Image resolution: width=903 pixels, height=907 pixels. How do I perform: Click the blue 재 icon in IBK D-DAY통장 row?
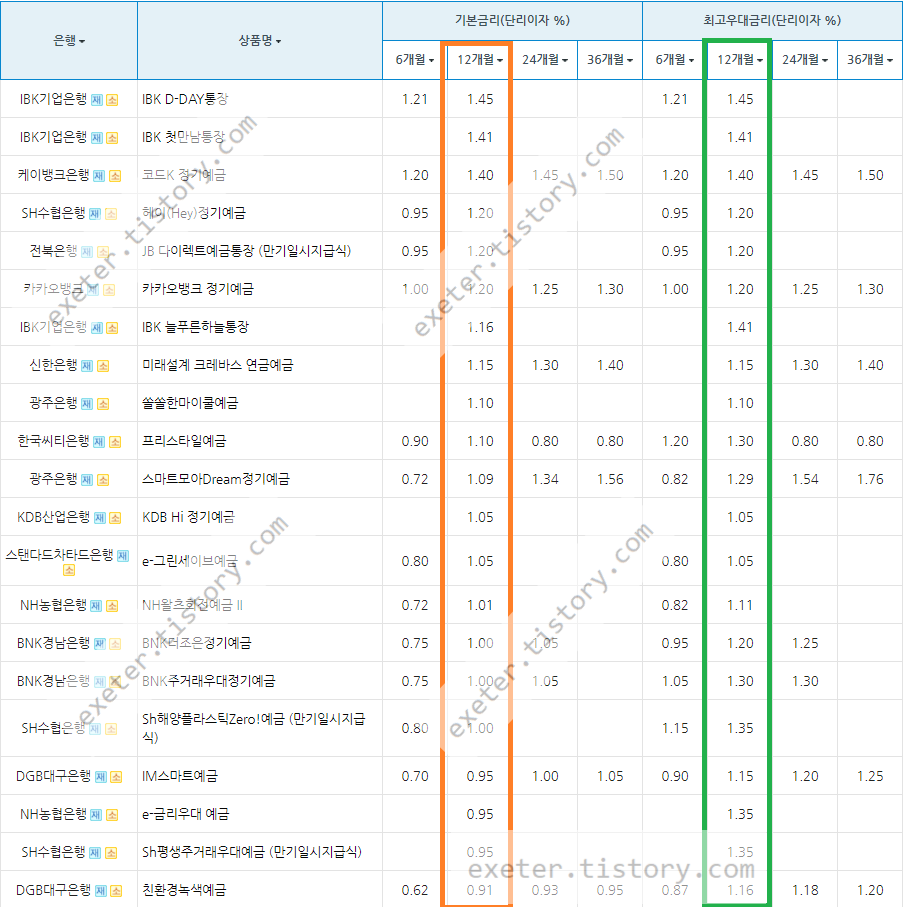(x=97, y=100)
